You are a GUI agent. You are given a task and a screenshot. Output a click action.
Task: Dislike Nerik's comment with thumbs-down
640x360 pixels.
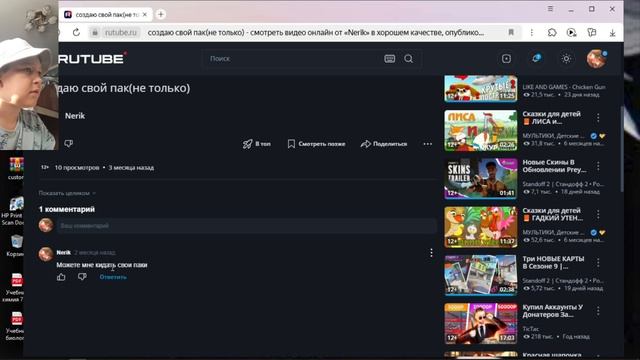[x=82, y=277]
